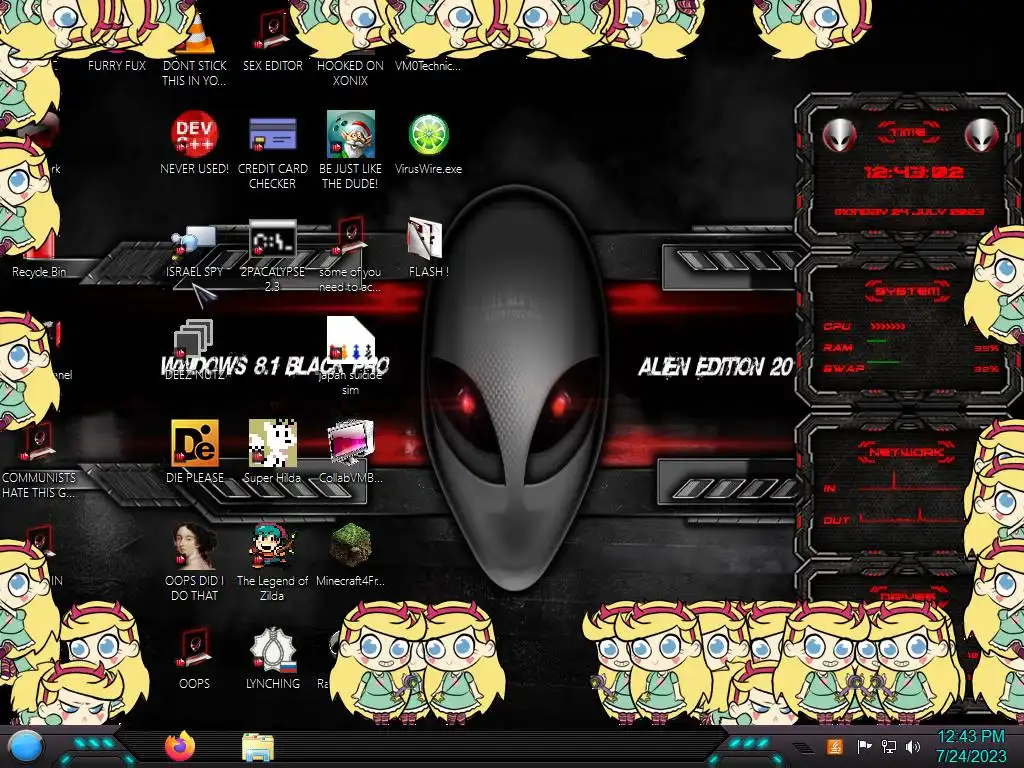This screenshot has width=1024, height=768.
Task: Open the 2PACALYPSE 2.3 console icon
Action: [272, 240]
